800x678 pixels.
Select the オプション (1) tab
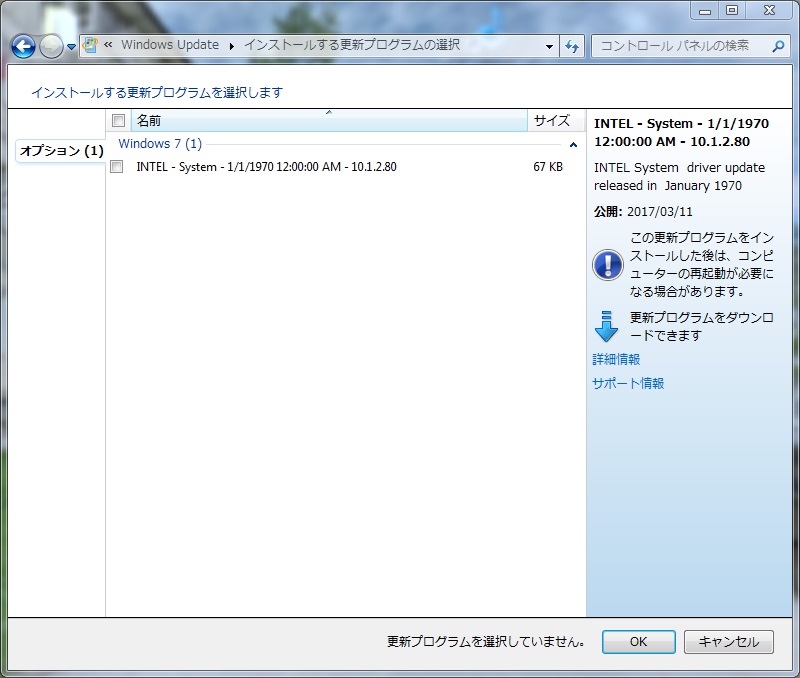tap(61, 150)
